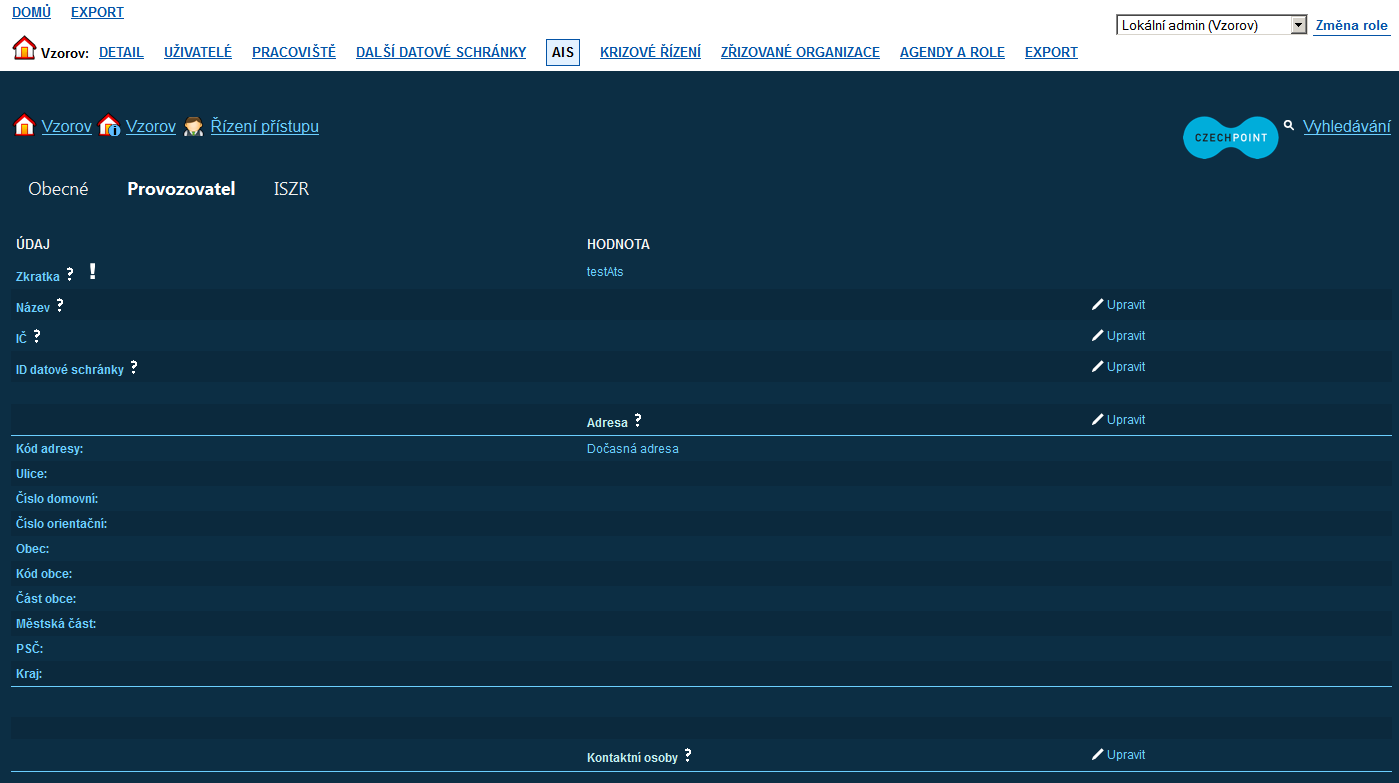
Task: Click the red house icon in the breadcrumb
Action: click(24, 125)
